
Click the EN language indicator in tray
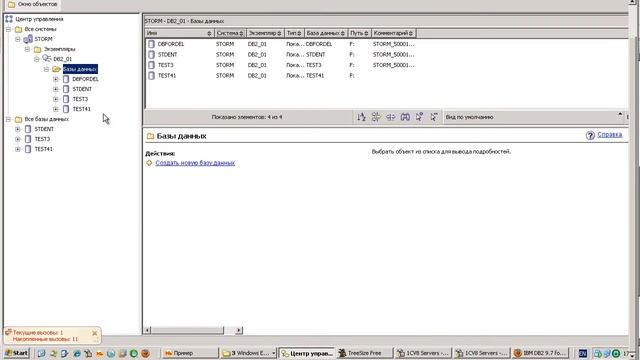pyautogui.click(x=583, y=353)
